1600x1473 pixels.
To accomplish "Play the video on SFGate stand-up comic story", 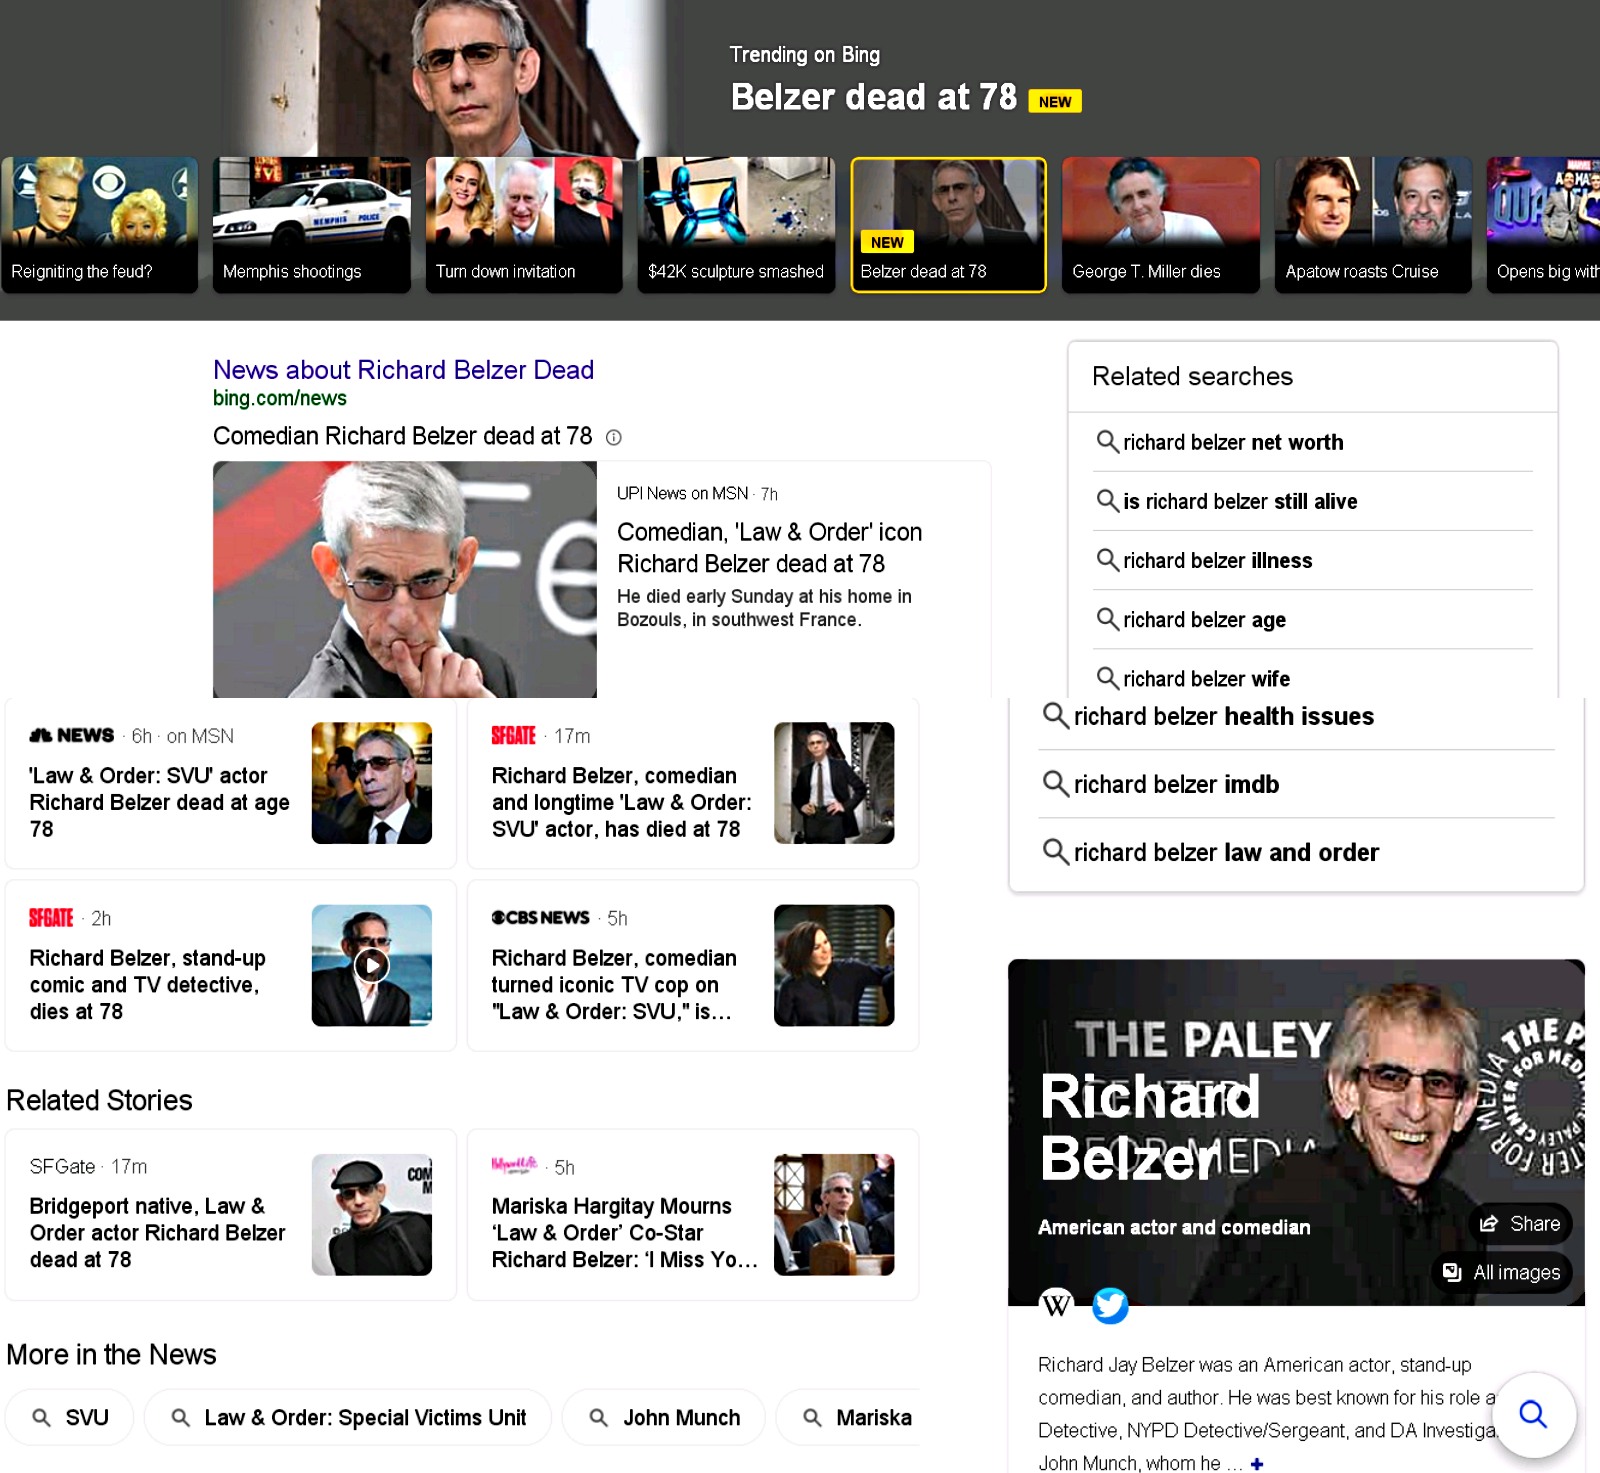I will 372,965.
